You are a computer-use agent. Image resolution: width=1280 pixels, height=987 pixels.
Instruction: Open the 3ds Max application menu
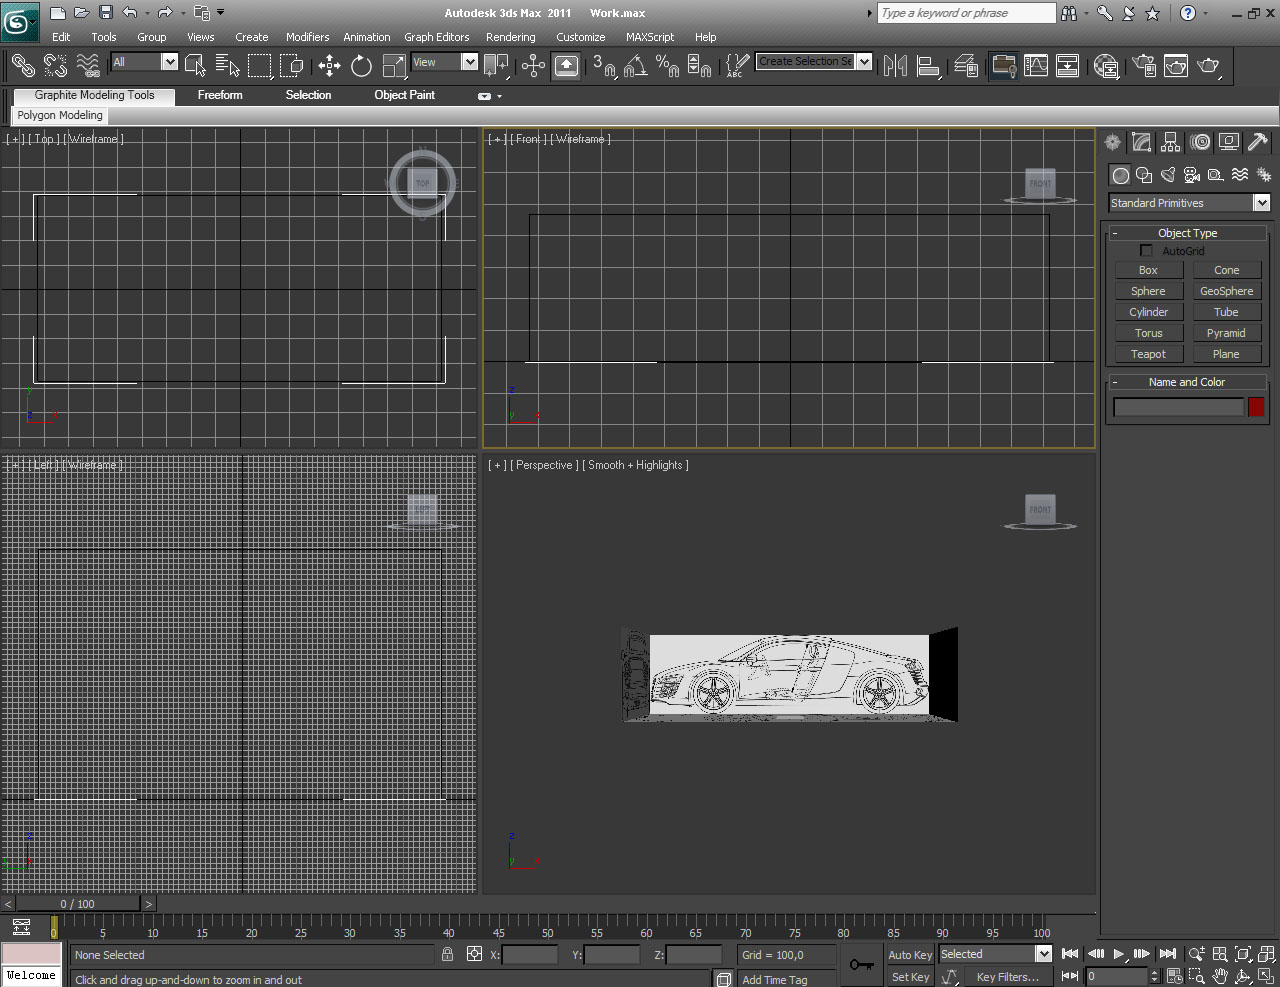19,21
